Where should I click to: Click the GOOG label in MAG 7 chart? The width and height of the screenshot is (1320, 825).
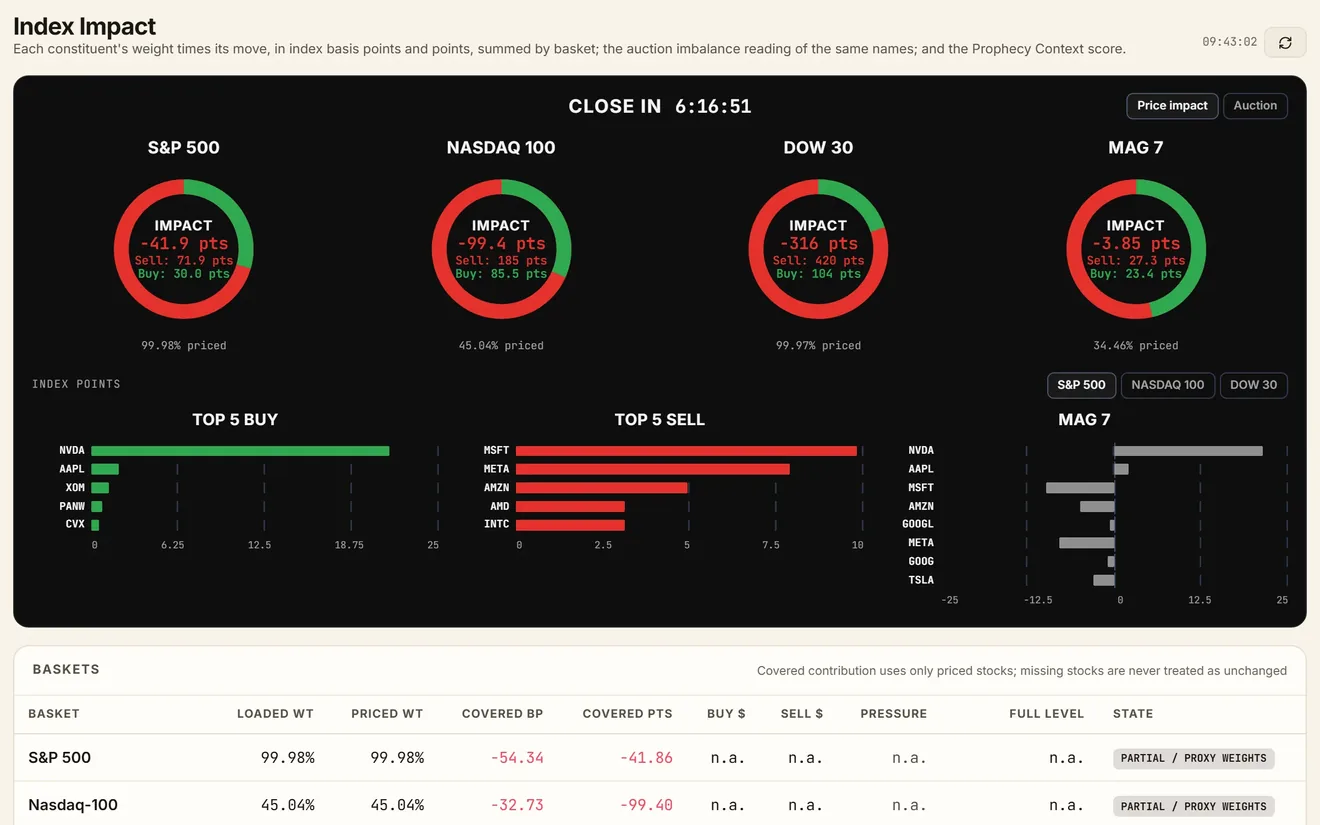[x=921, y=561]
